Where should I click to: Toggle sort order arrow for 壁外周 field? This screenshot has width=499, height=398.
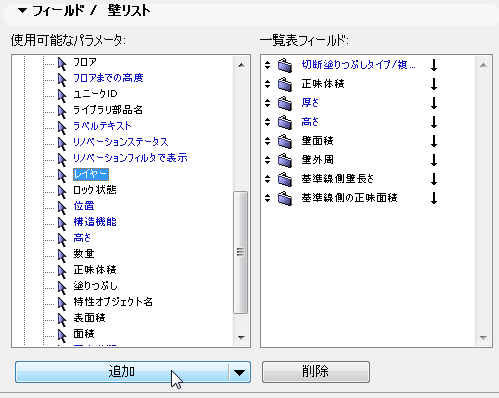pyautogui.click(x=434, y=160)
